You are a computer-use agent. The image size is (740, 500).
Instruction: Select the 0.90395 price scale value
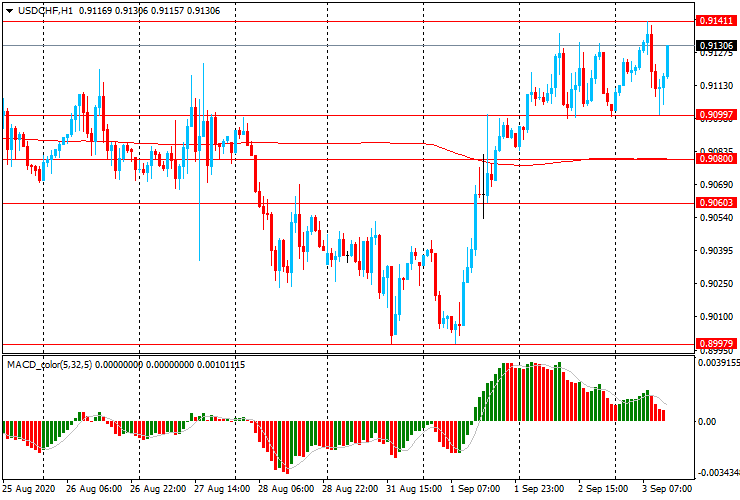pyautogui.click(x=716, y=251)
